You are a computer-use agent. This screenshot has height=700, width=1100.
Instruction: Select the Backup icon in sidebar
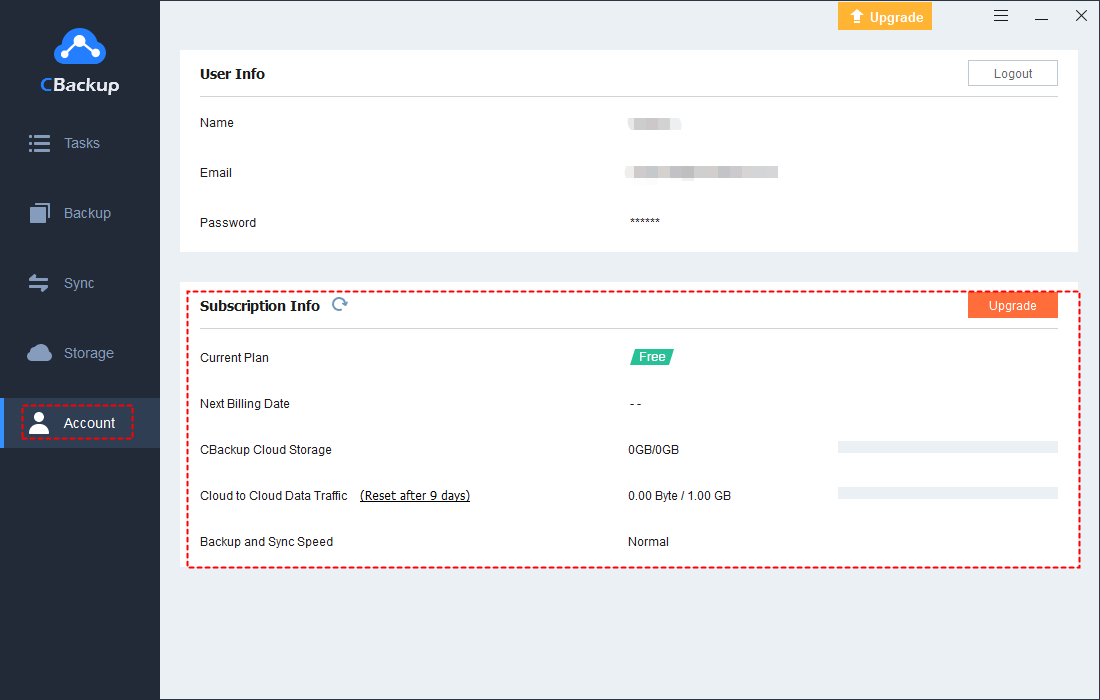pos(40,213)
